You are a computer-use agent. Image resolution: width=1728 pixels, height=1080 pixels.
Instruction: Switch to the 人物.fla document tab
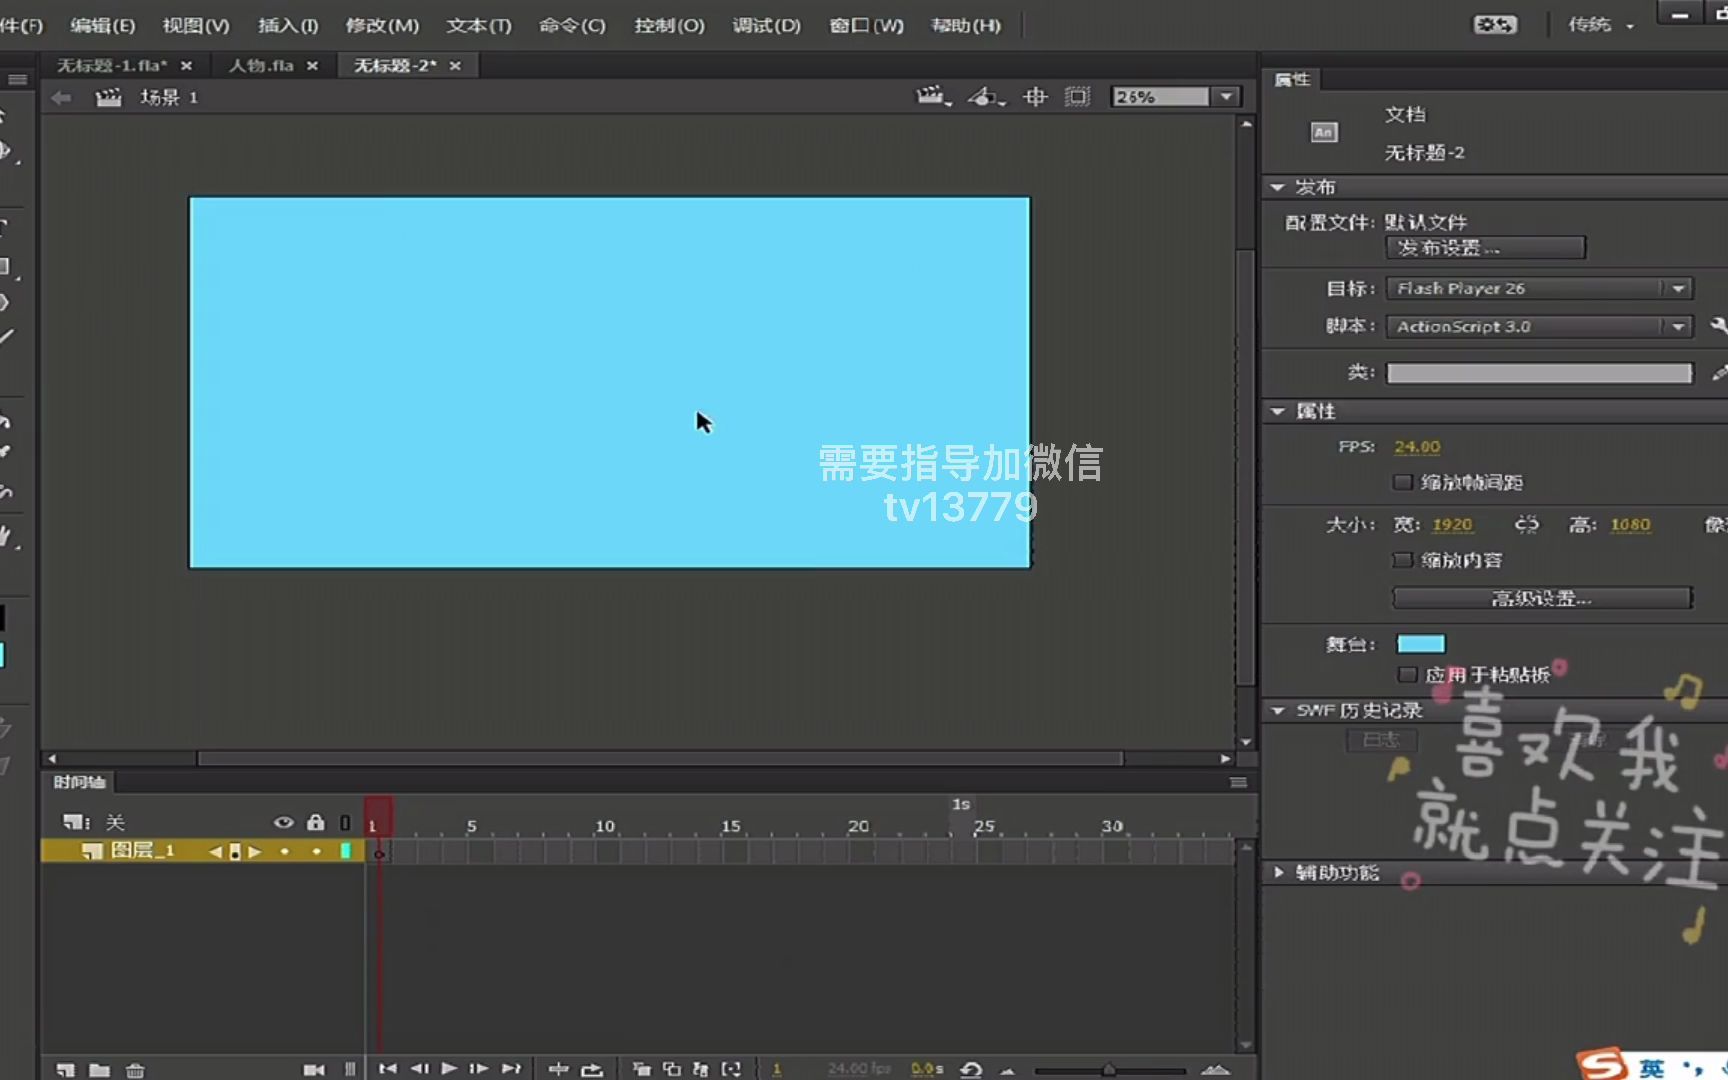[x=262, y=65]
